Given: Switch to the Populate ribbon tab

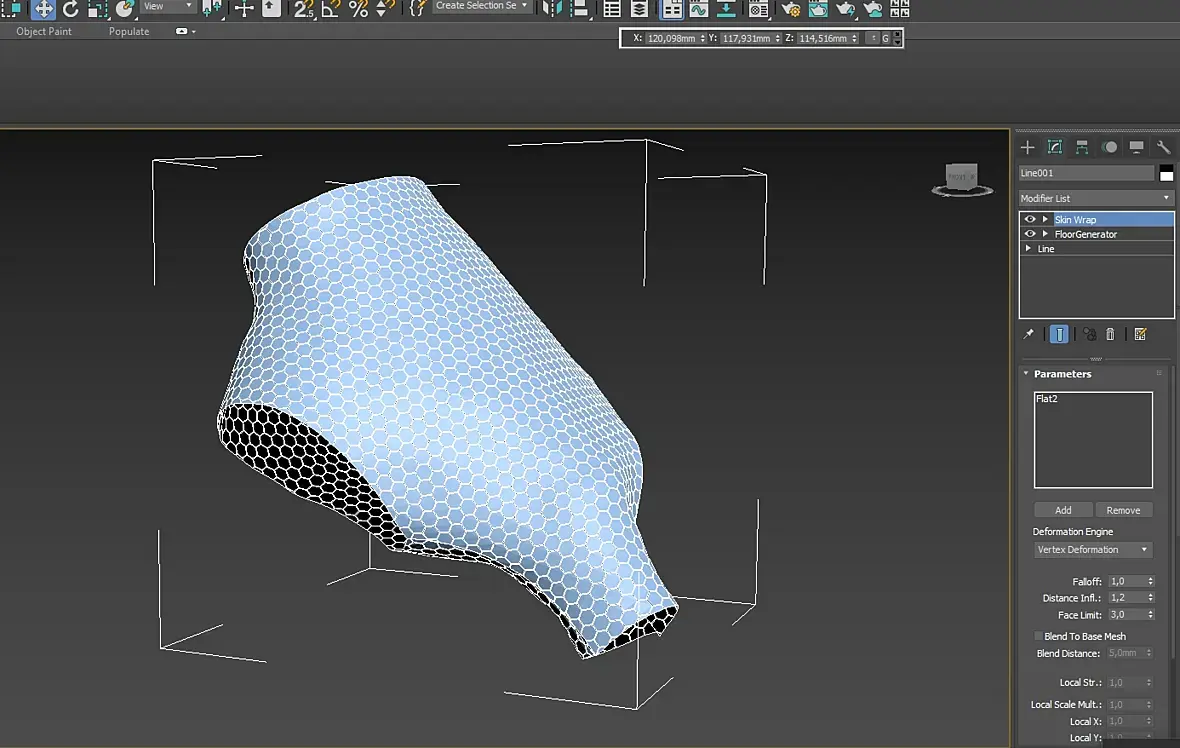Looking at the screenshot, I should click(129, 31).
